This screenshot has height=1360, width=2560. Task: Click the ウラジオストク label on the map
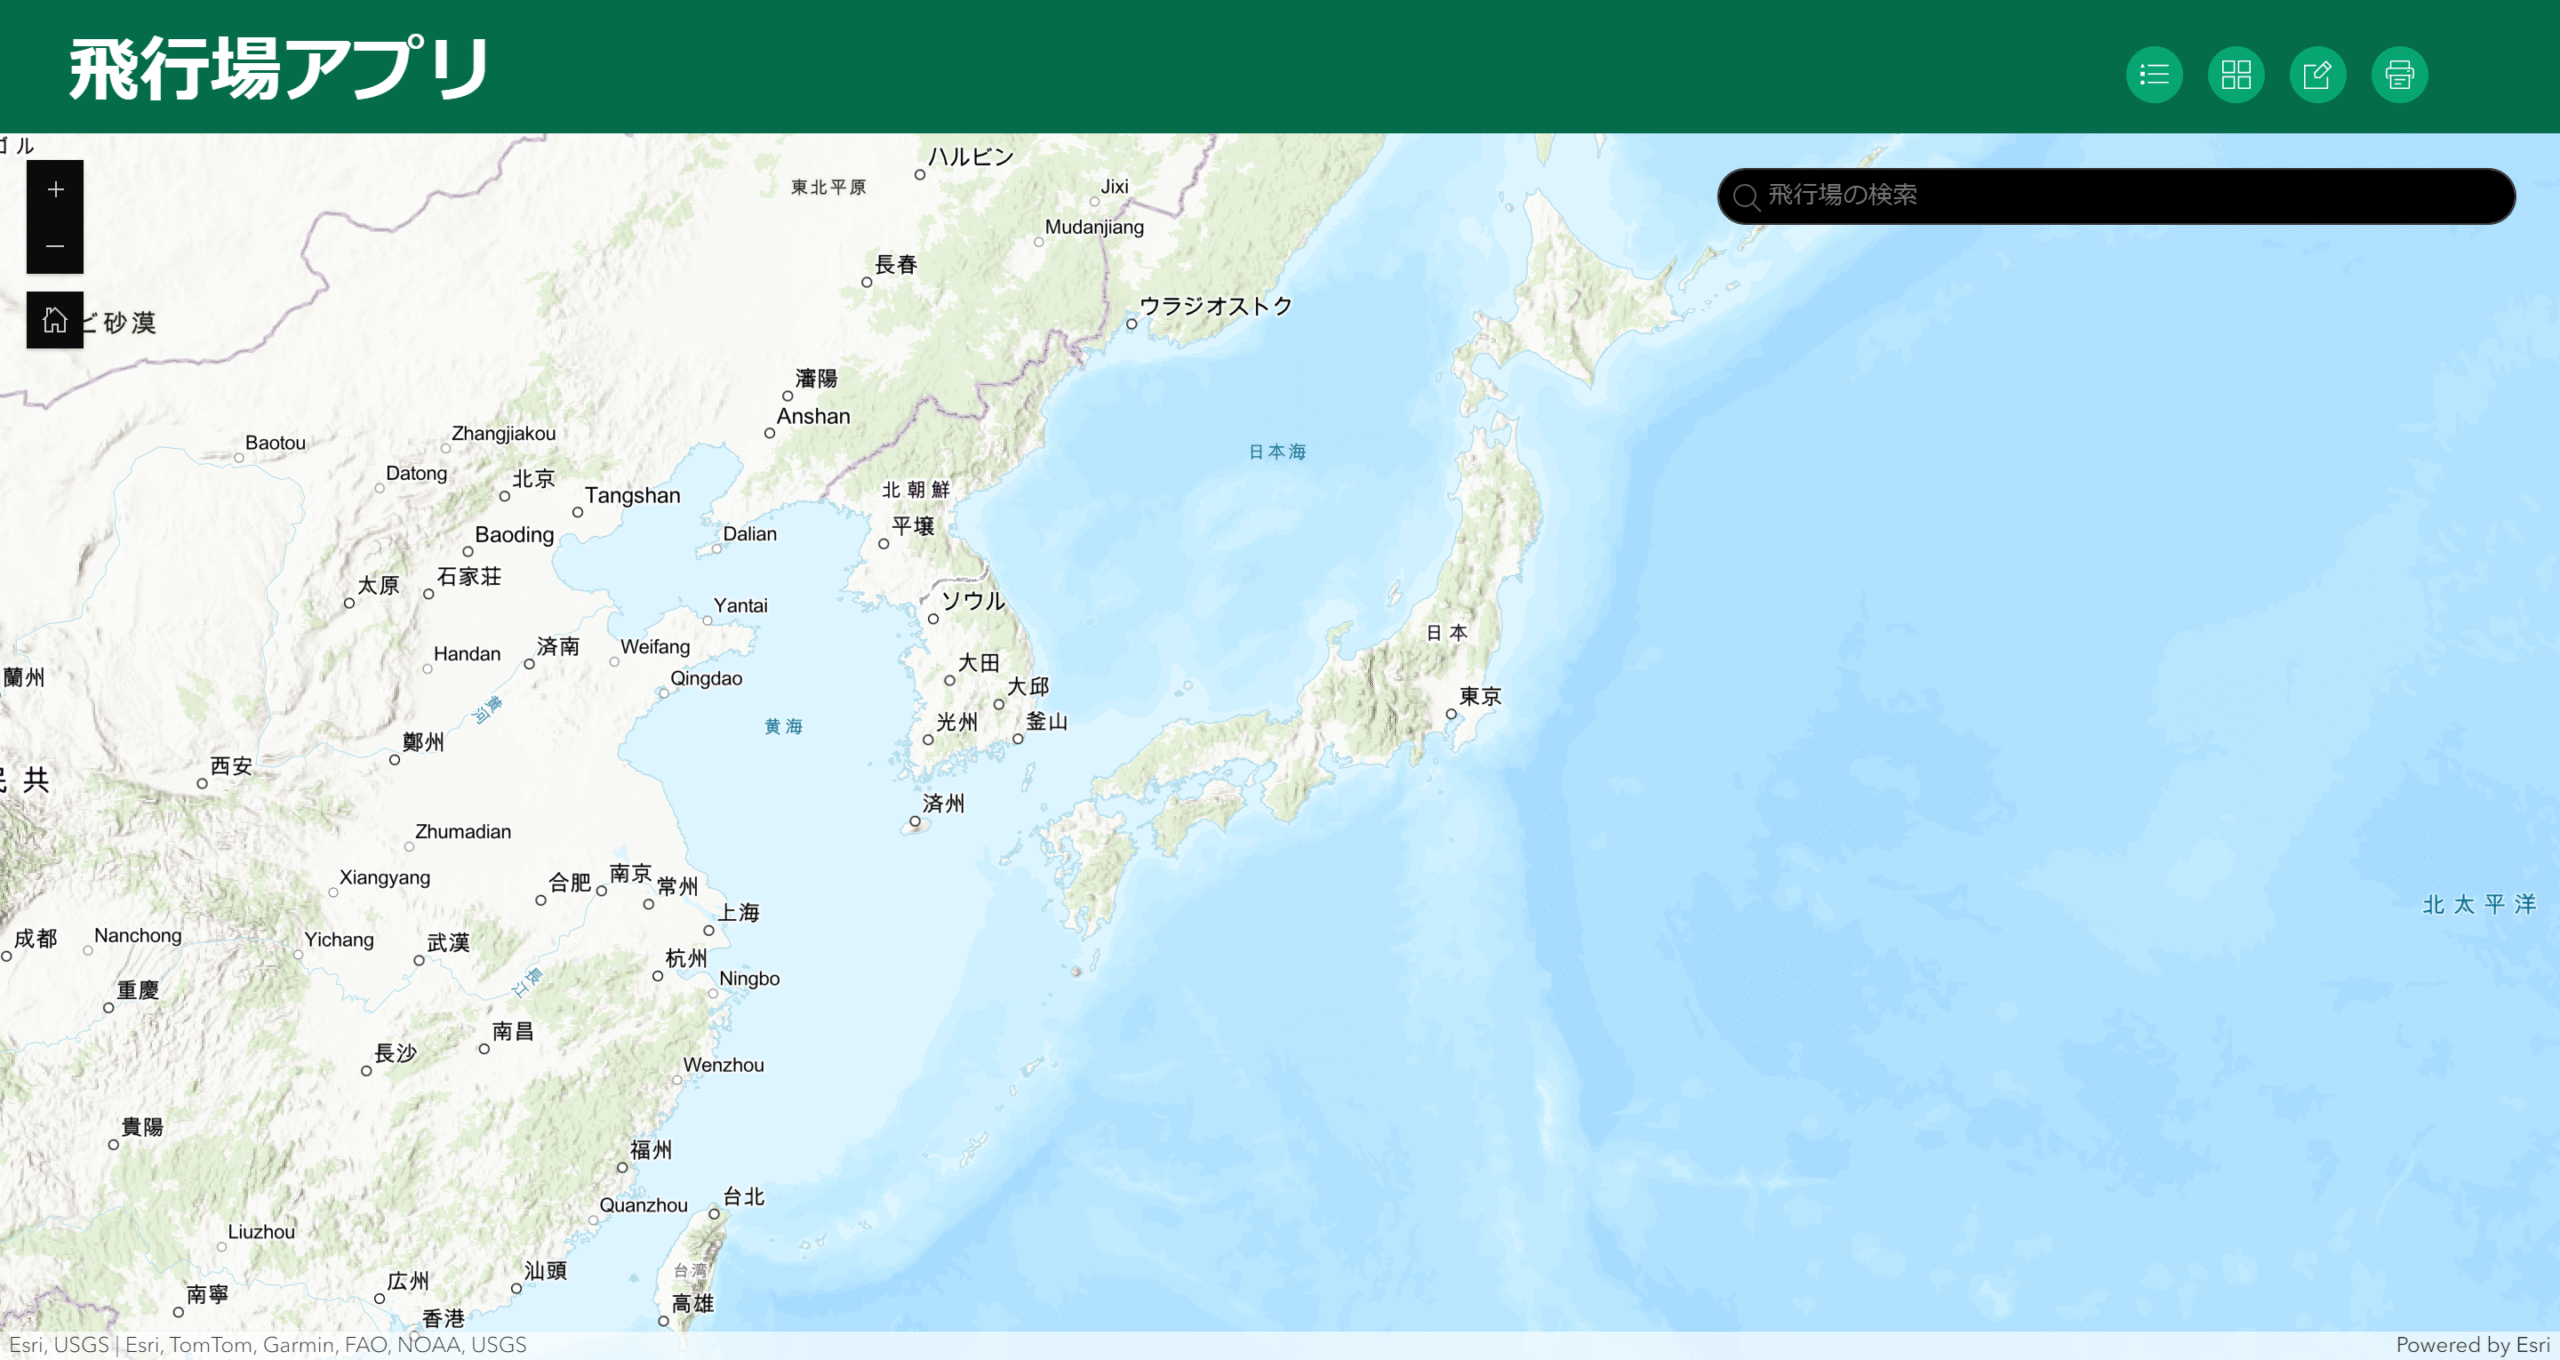pos(1216,307)
